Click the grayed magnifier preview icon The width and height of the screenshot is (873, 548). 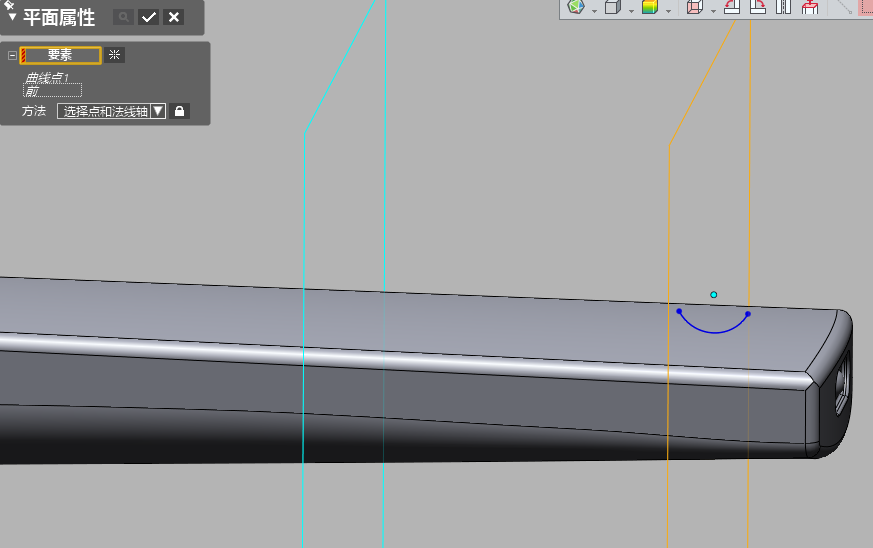[x=124, y=17]
